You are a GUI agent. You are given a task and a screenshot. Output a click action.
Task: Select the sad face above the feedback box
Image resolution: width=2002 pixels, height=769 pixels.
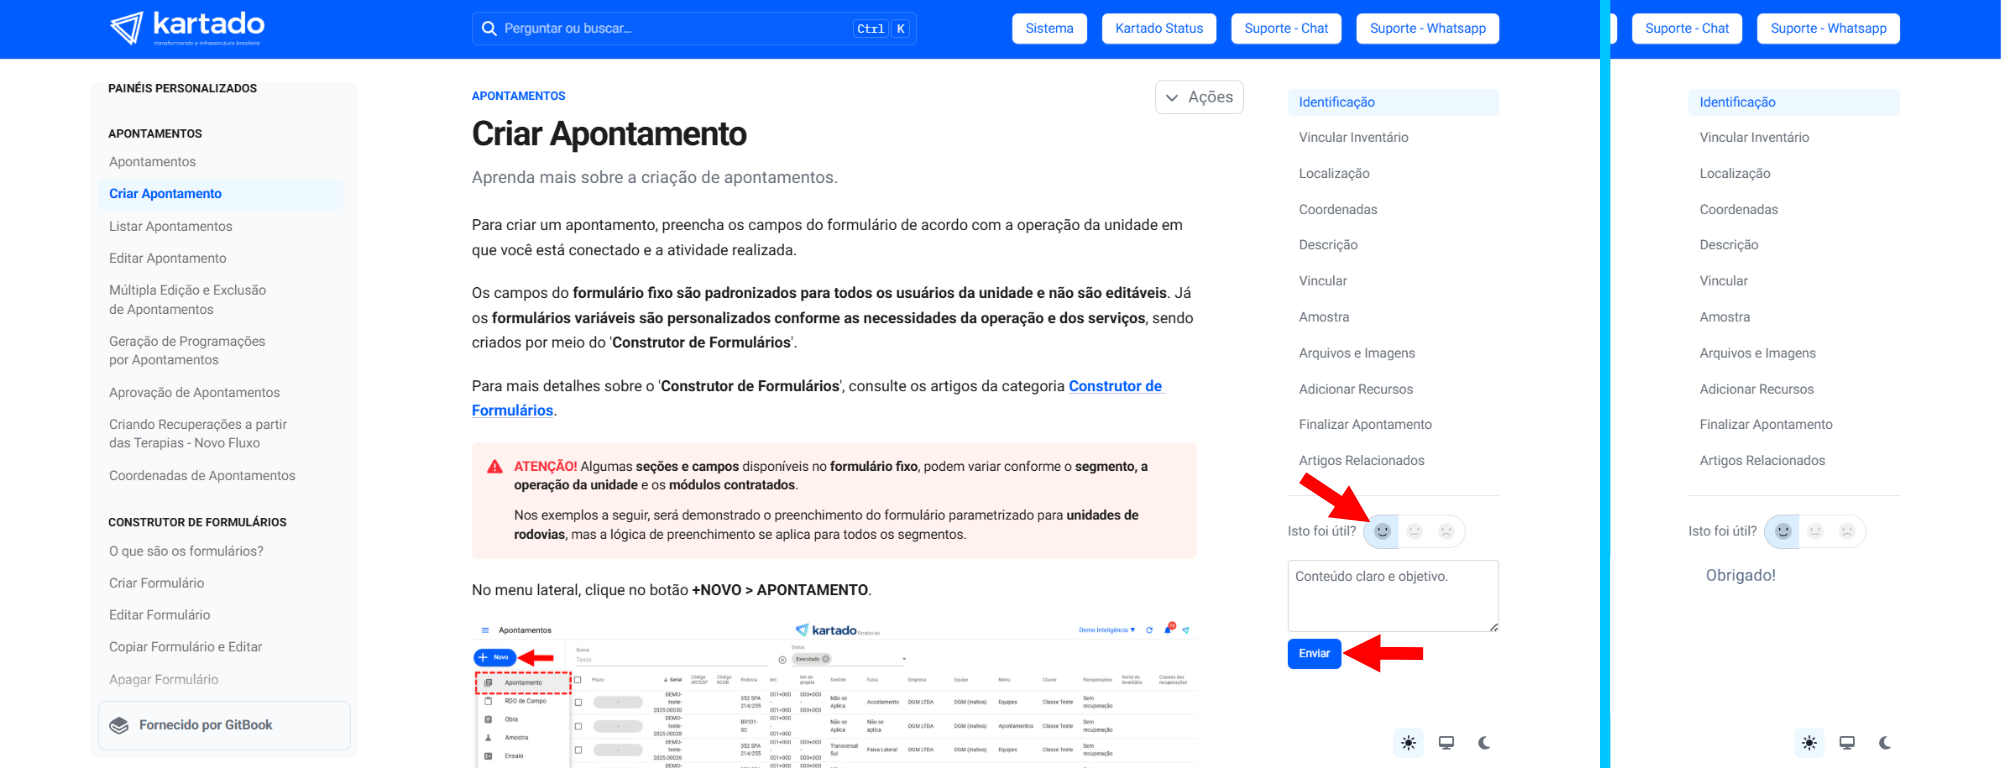pyautogui.click(x=1446, y=531)
